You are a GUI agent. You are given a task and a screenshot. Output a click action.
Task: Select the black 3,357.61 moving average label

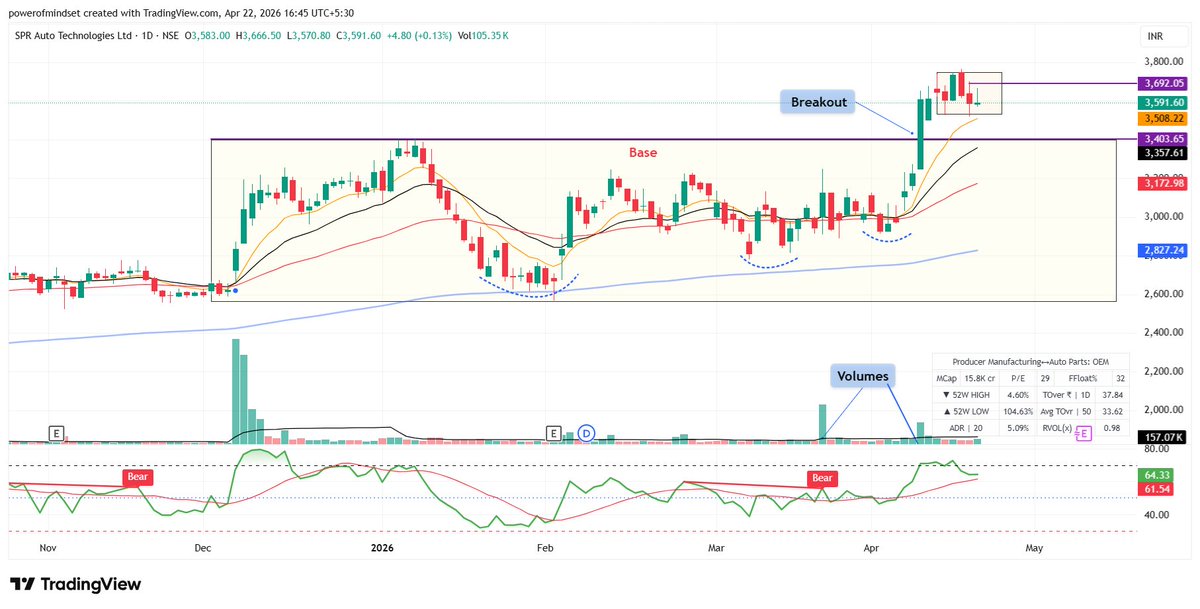coord(1165,153)
